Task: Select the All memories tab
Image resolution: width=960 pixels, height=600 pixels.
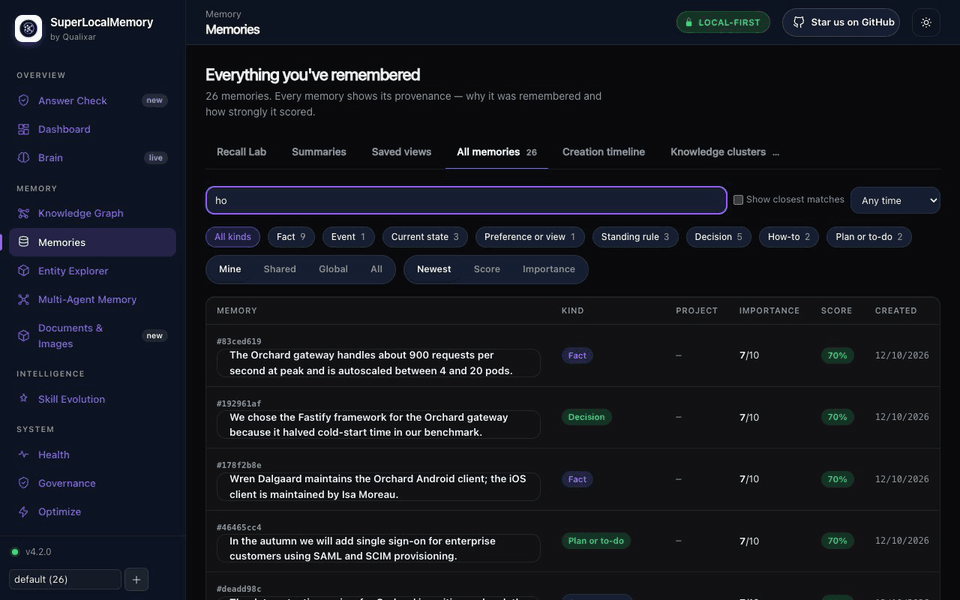Action: [497, 152]
